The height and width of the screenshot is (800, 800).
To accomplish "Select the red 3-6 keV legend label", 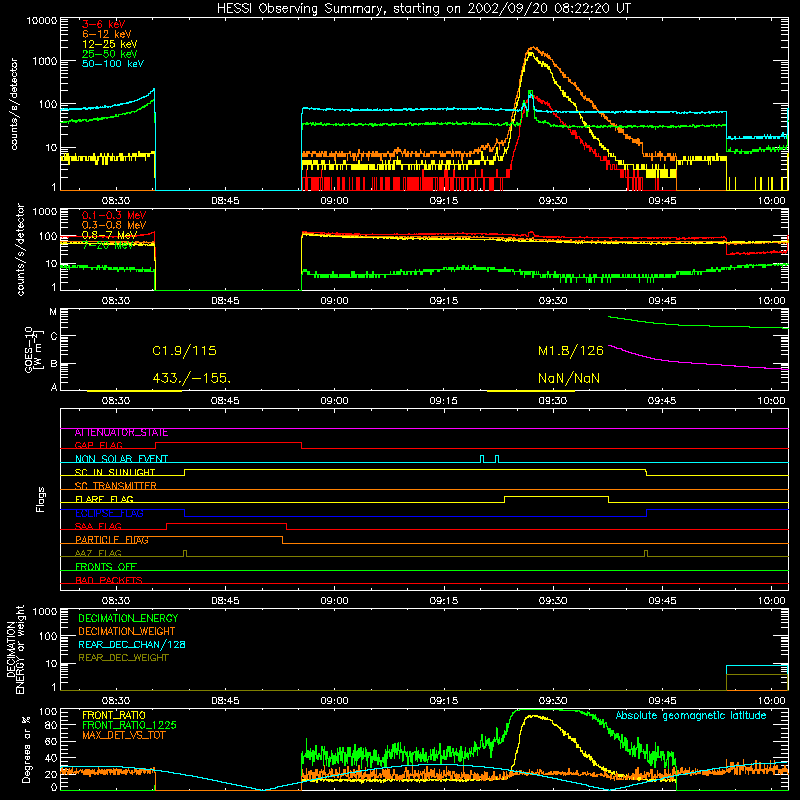I will click(104, 24).
